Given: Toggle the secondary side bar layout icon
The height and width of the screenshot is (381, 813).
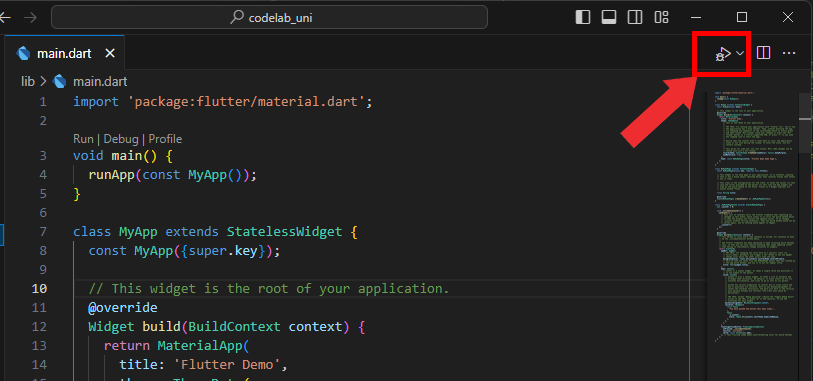Looking at the screenshot, I should (x=635, y=17).
